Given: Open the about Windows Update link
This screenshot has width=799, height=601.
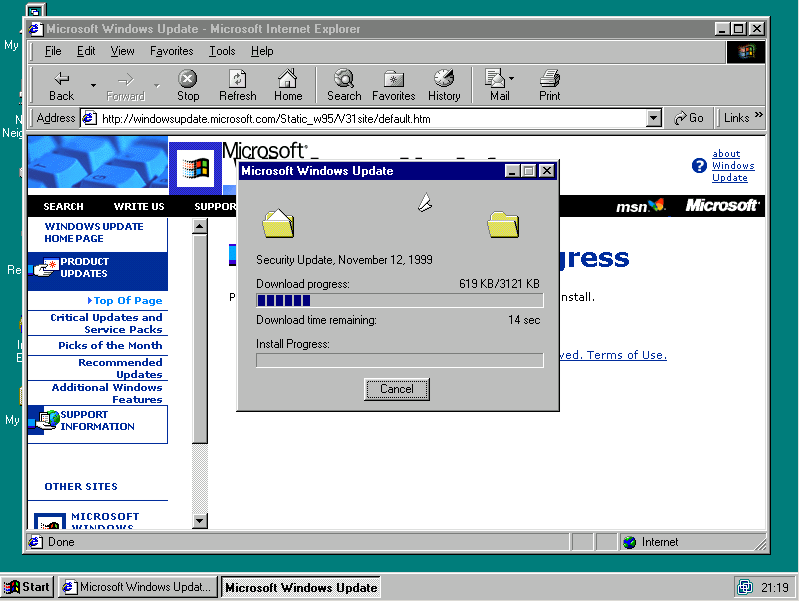Looking at the screenshot, I should (733, 166).
